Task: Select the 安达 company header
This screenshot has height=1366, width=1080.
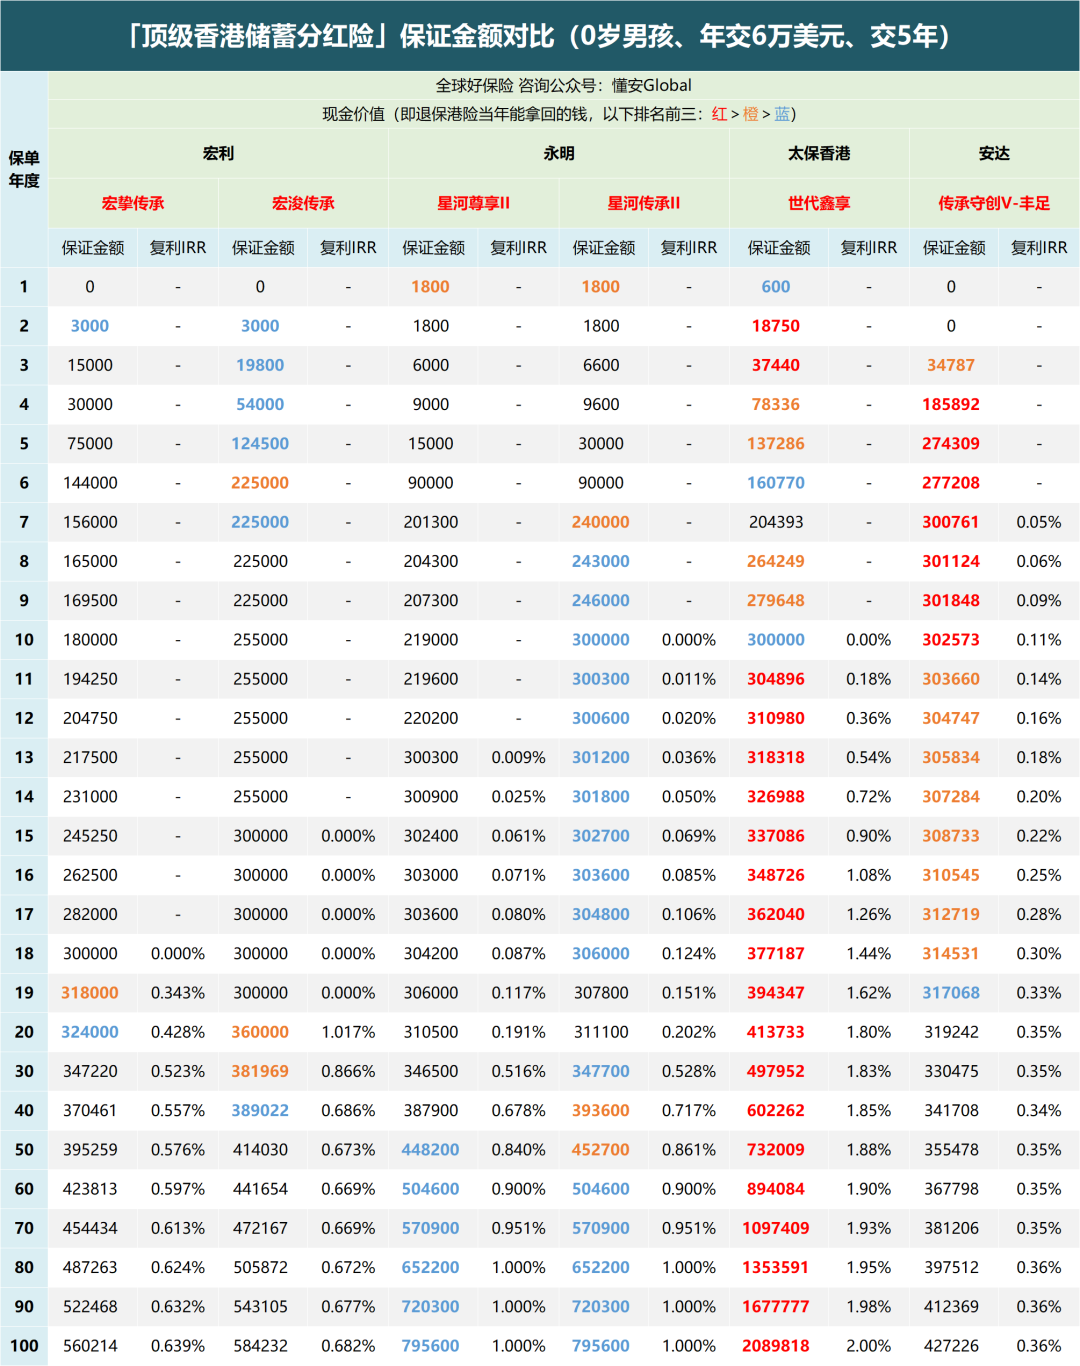Action: 994,153
